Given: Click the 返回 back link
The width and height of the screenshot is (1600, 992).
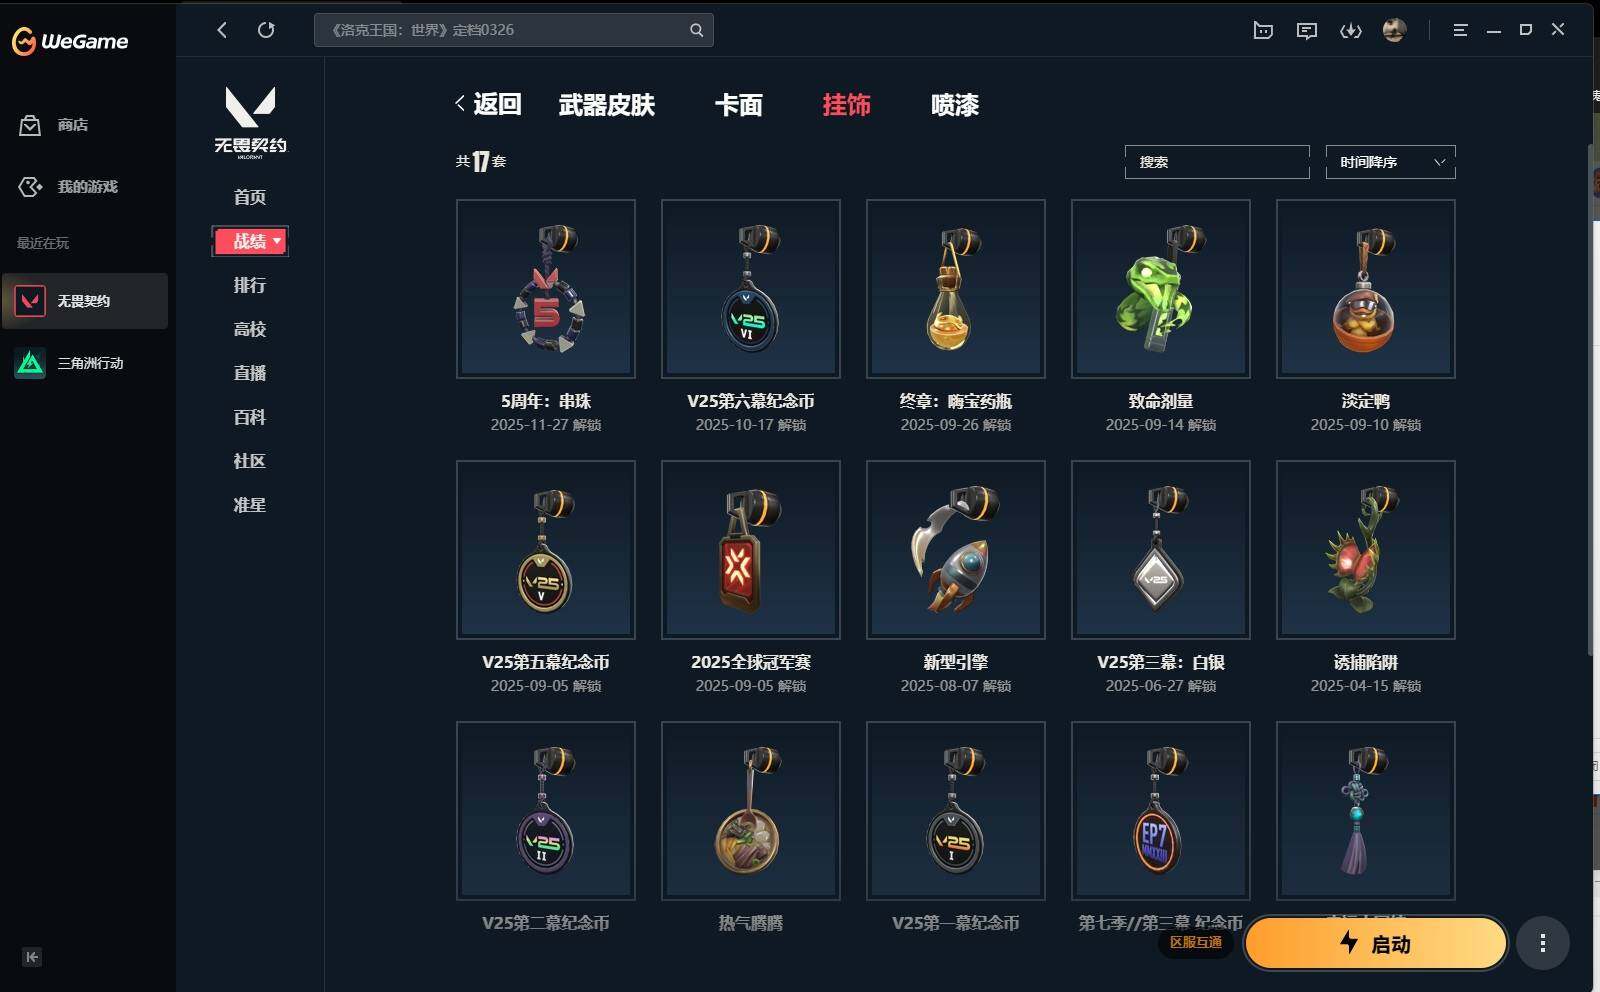Looking at the screenshot, I should (x=489, y=104).
